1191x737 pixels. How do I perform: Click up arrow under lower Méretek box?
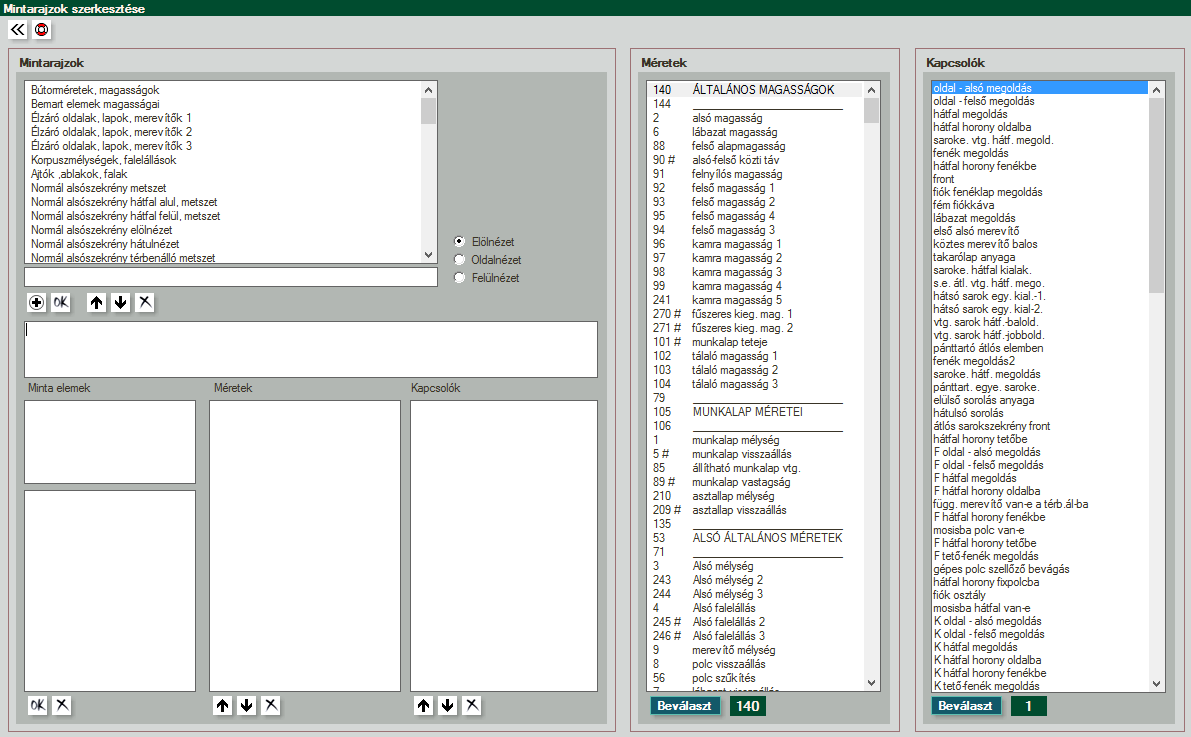(222, 705)
